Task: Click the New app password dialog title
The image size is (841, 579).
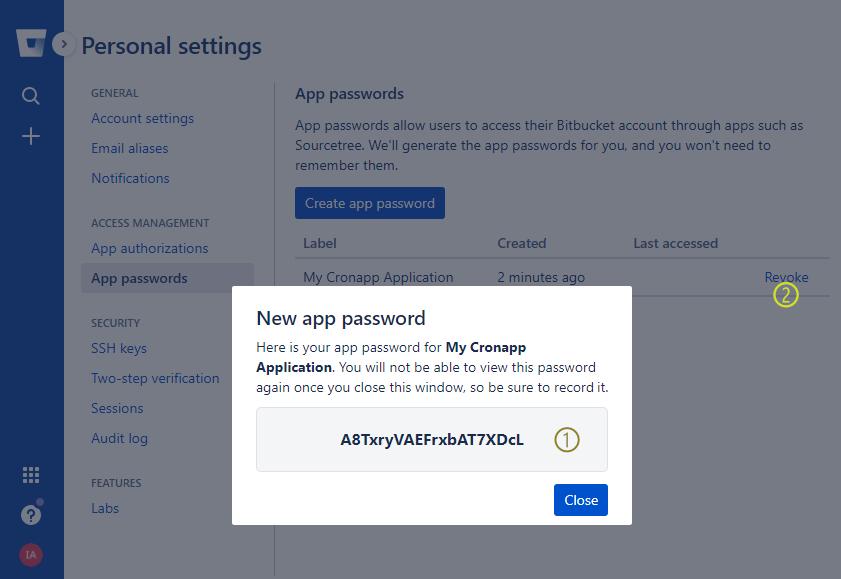Action: pyautogui.click(x=341, y=318)
